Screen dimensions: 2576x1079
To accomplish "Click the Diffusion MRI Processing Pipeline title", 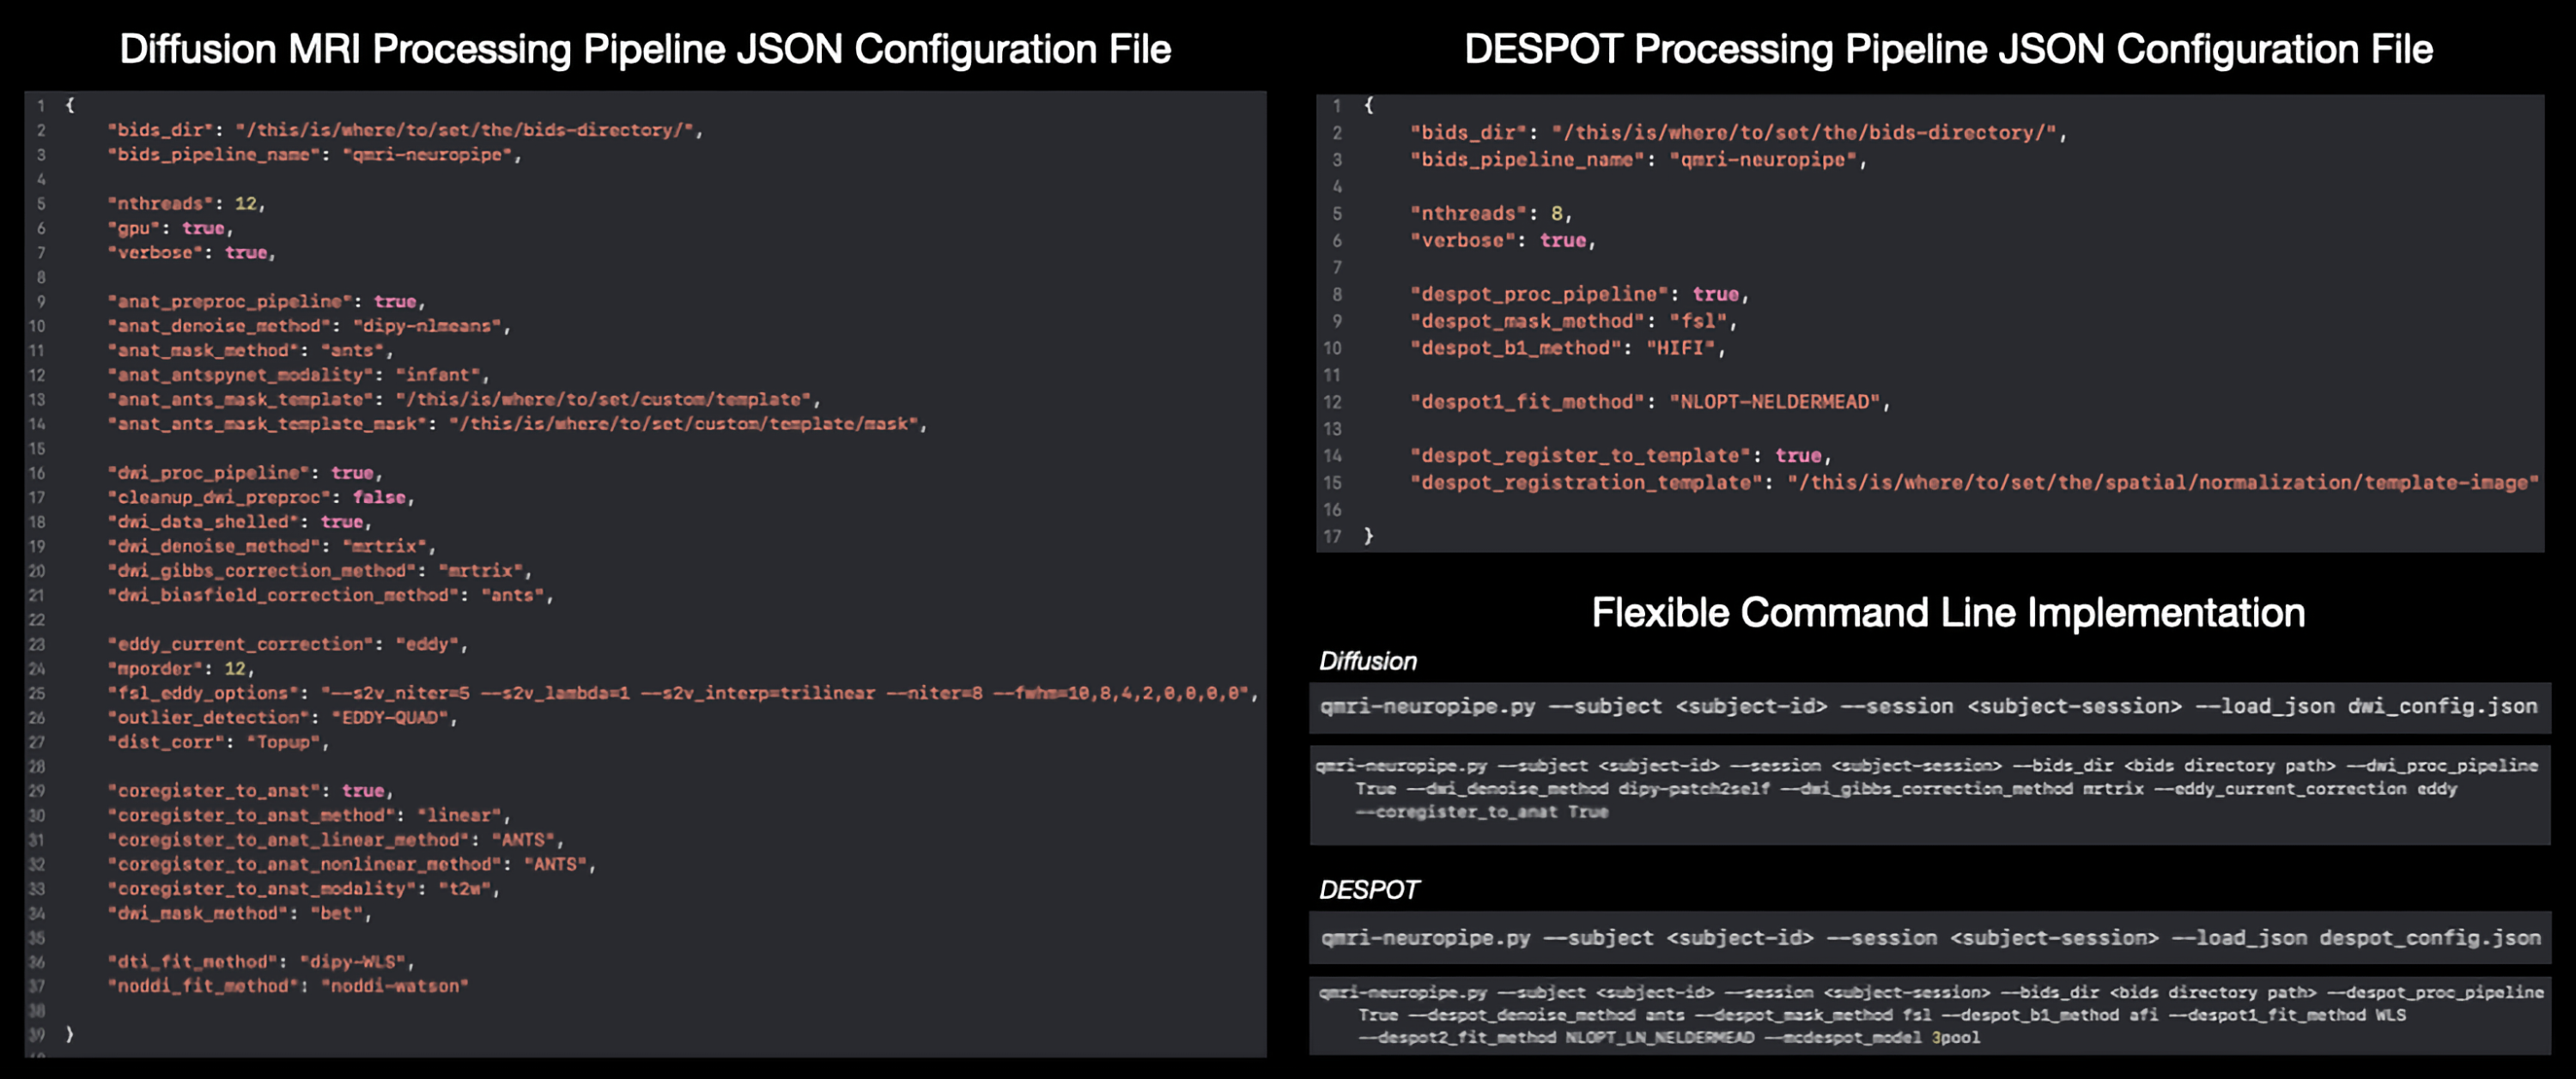I will pos(645,48).
